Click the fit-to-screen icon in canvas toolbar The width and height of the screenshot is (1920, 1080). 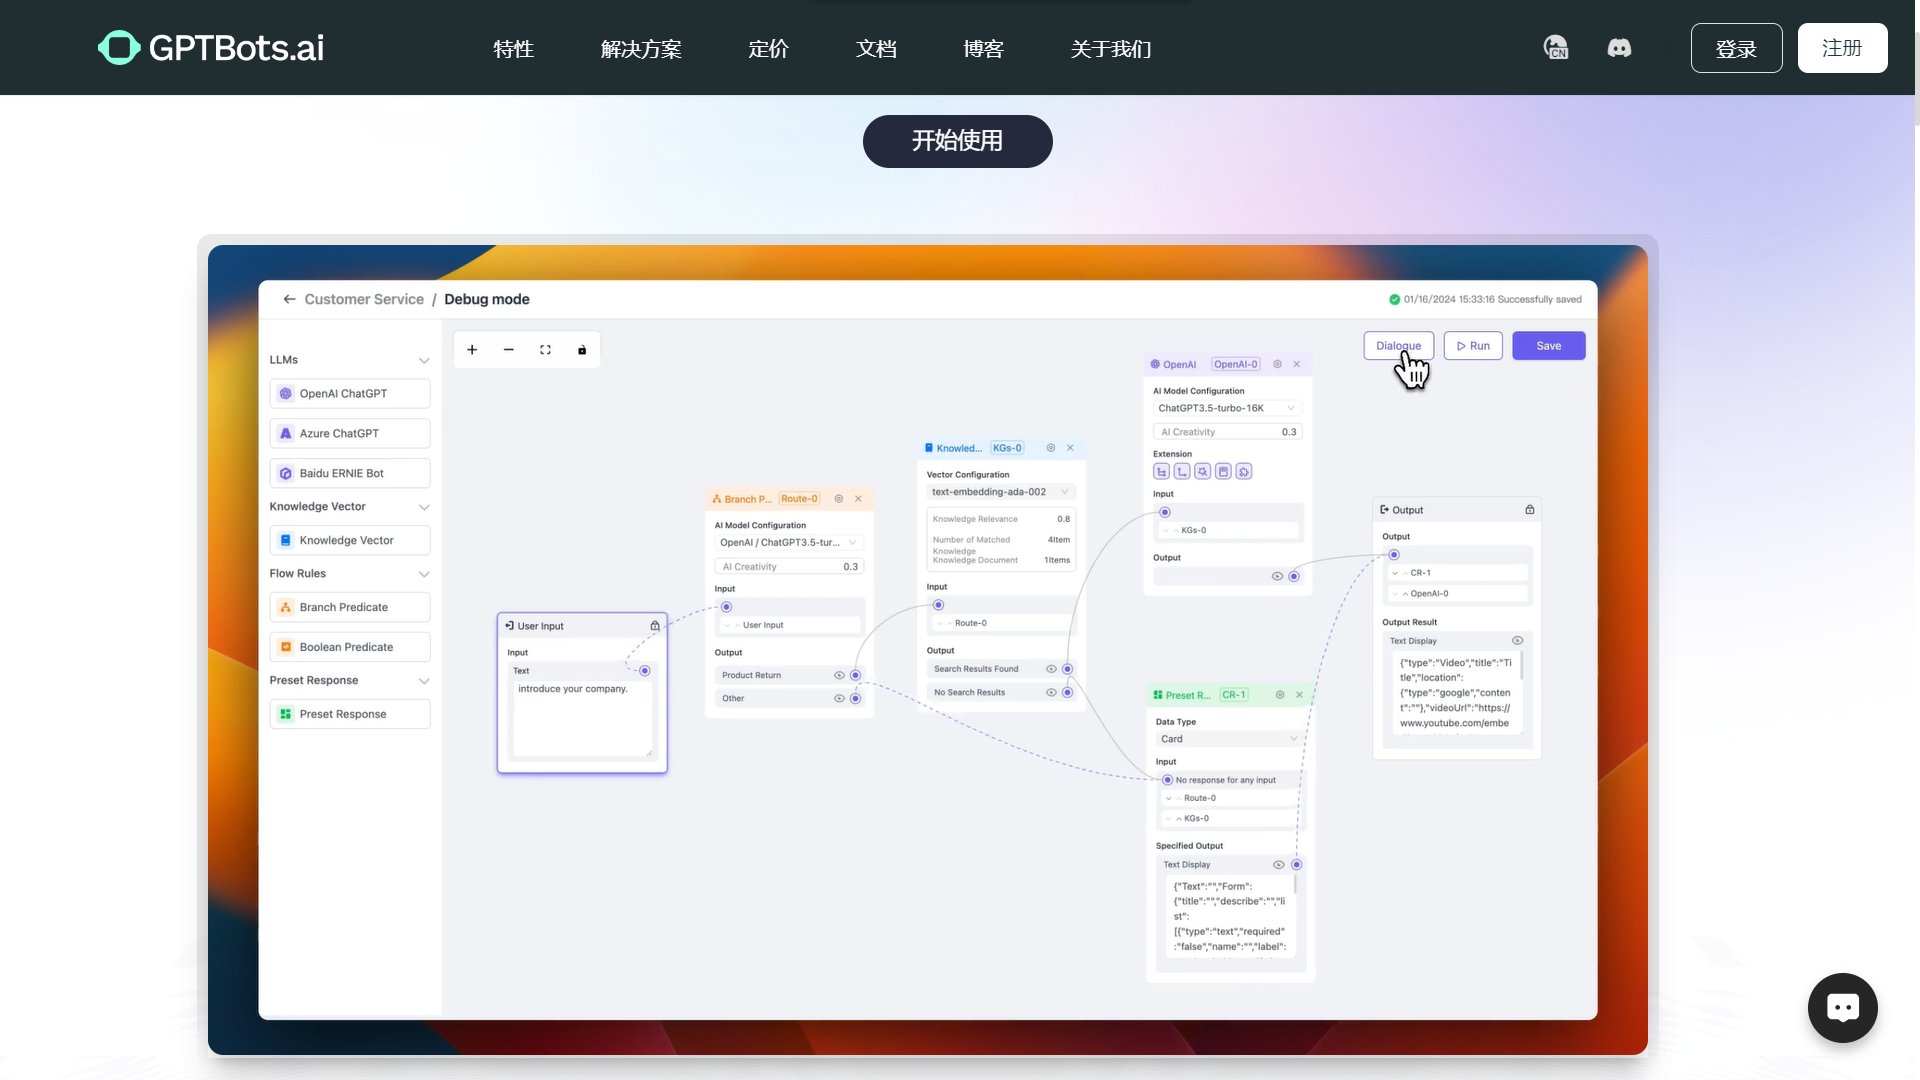click(545, 349)
